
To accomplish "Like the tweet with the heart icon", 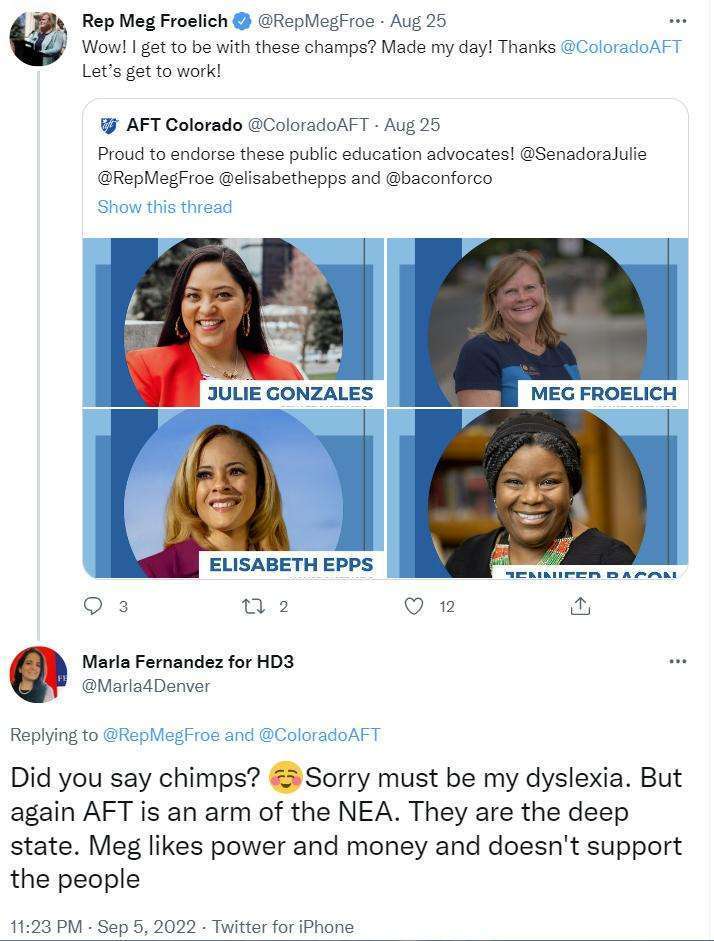I will coord(413,606).
